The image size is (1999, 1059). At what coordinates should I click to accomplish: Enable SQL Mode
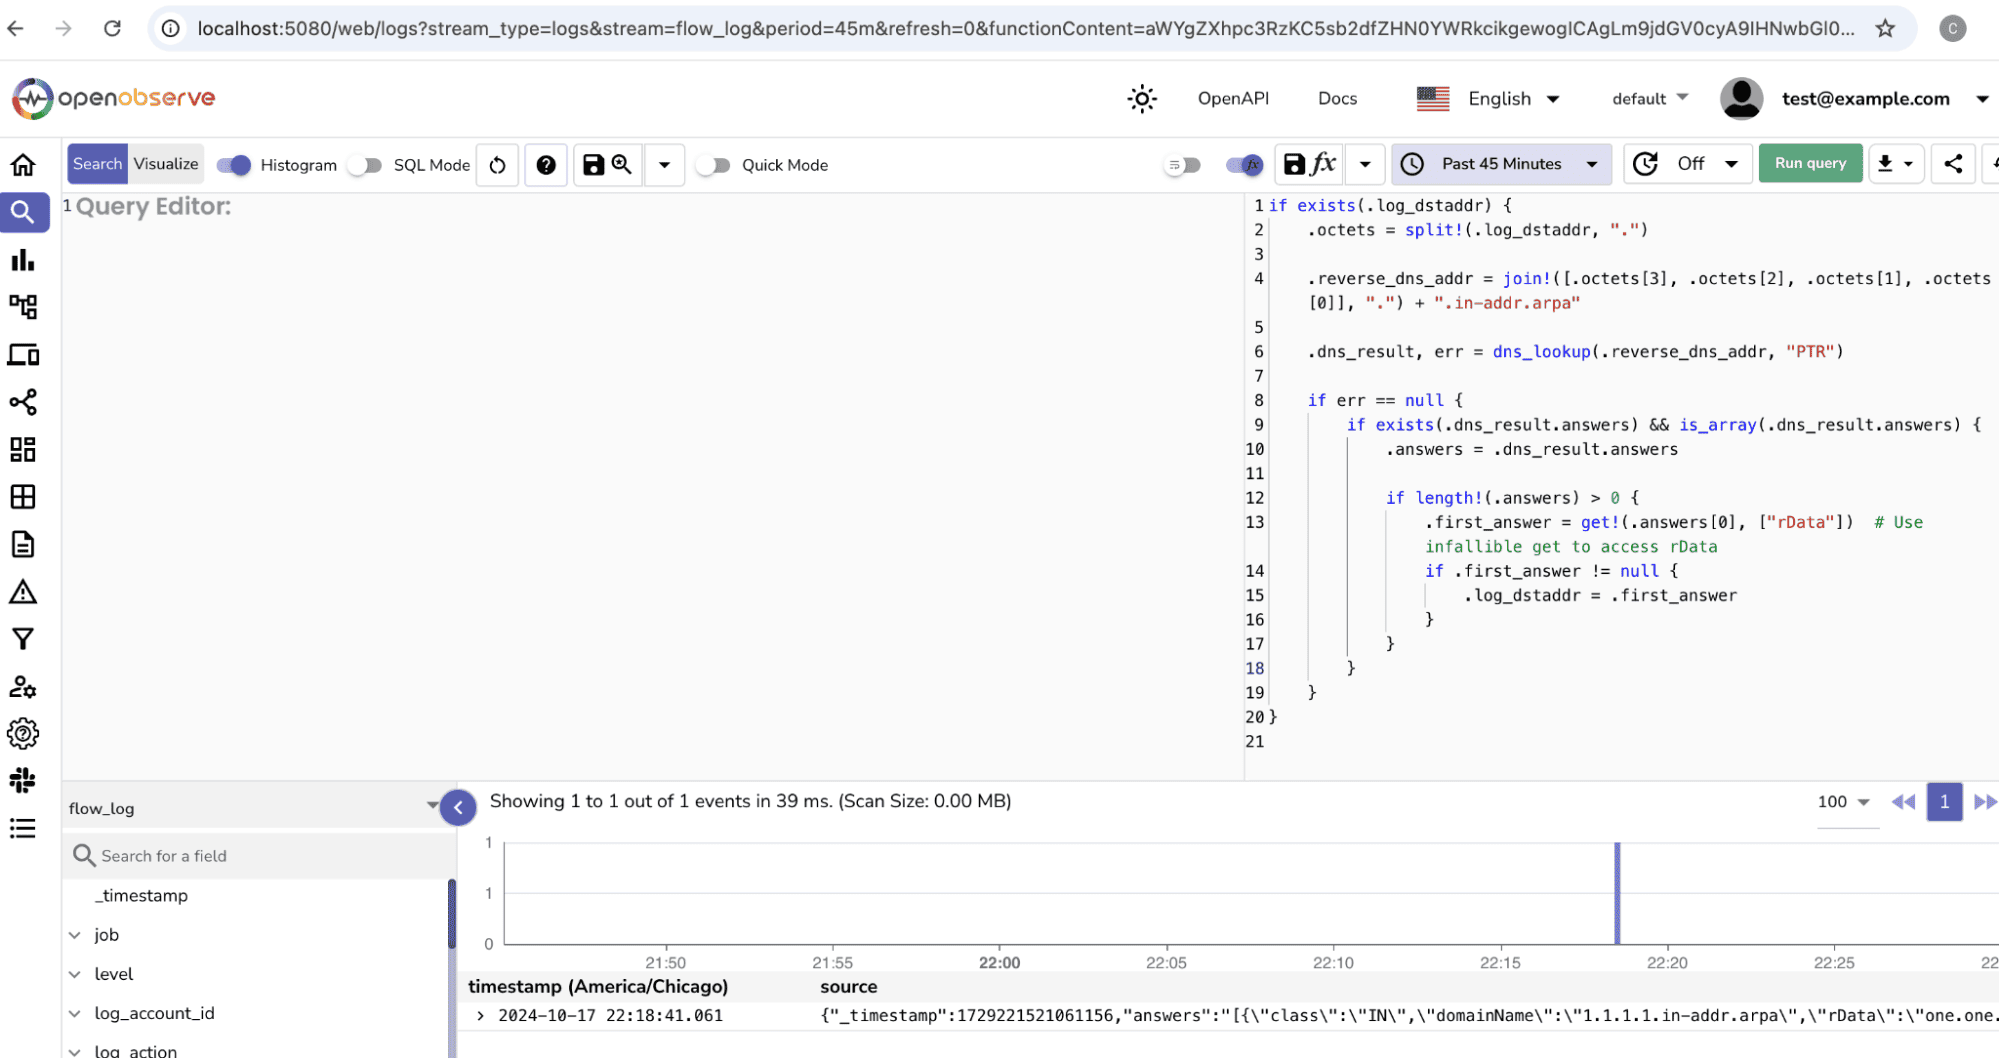tap(364, 165)
